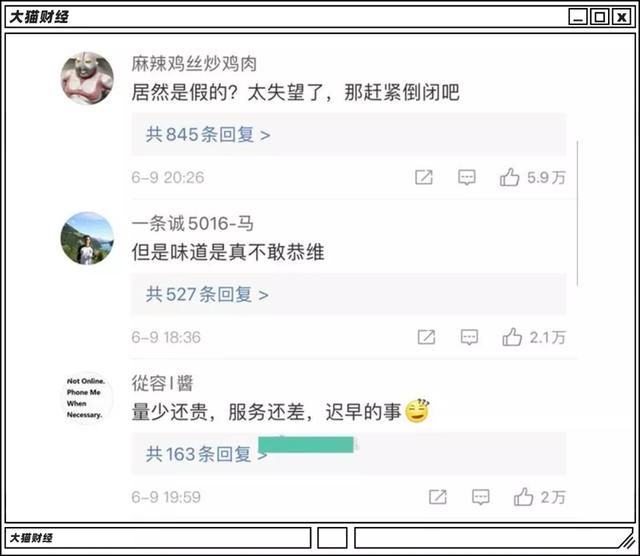Like the comment with 5.9万 likes

click(x=509, y=177)
